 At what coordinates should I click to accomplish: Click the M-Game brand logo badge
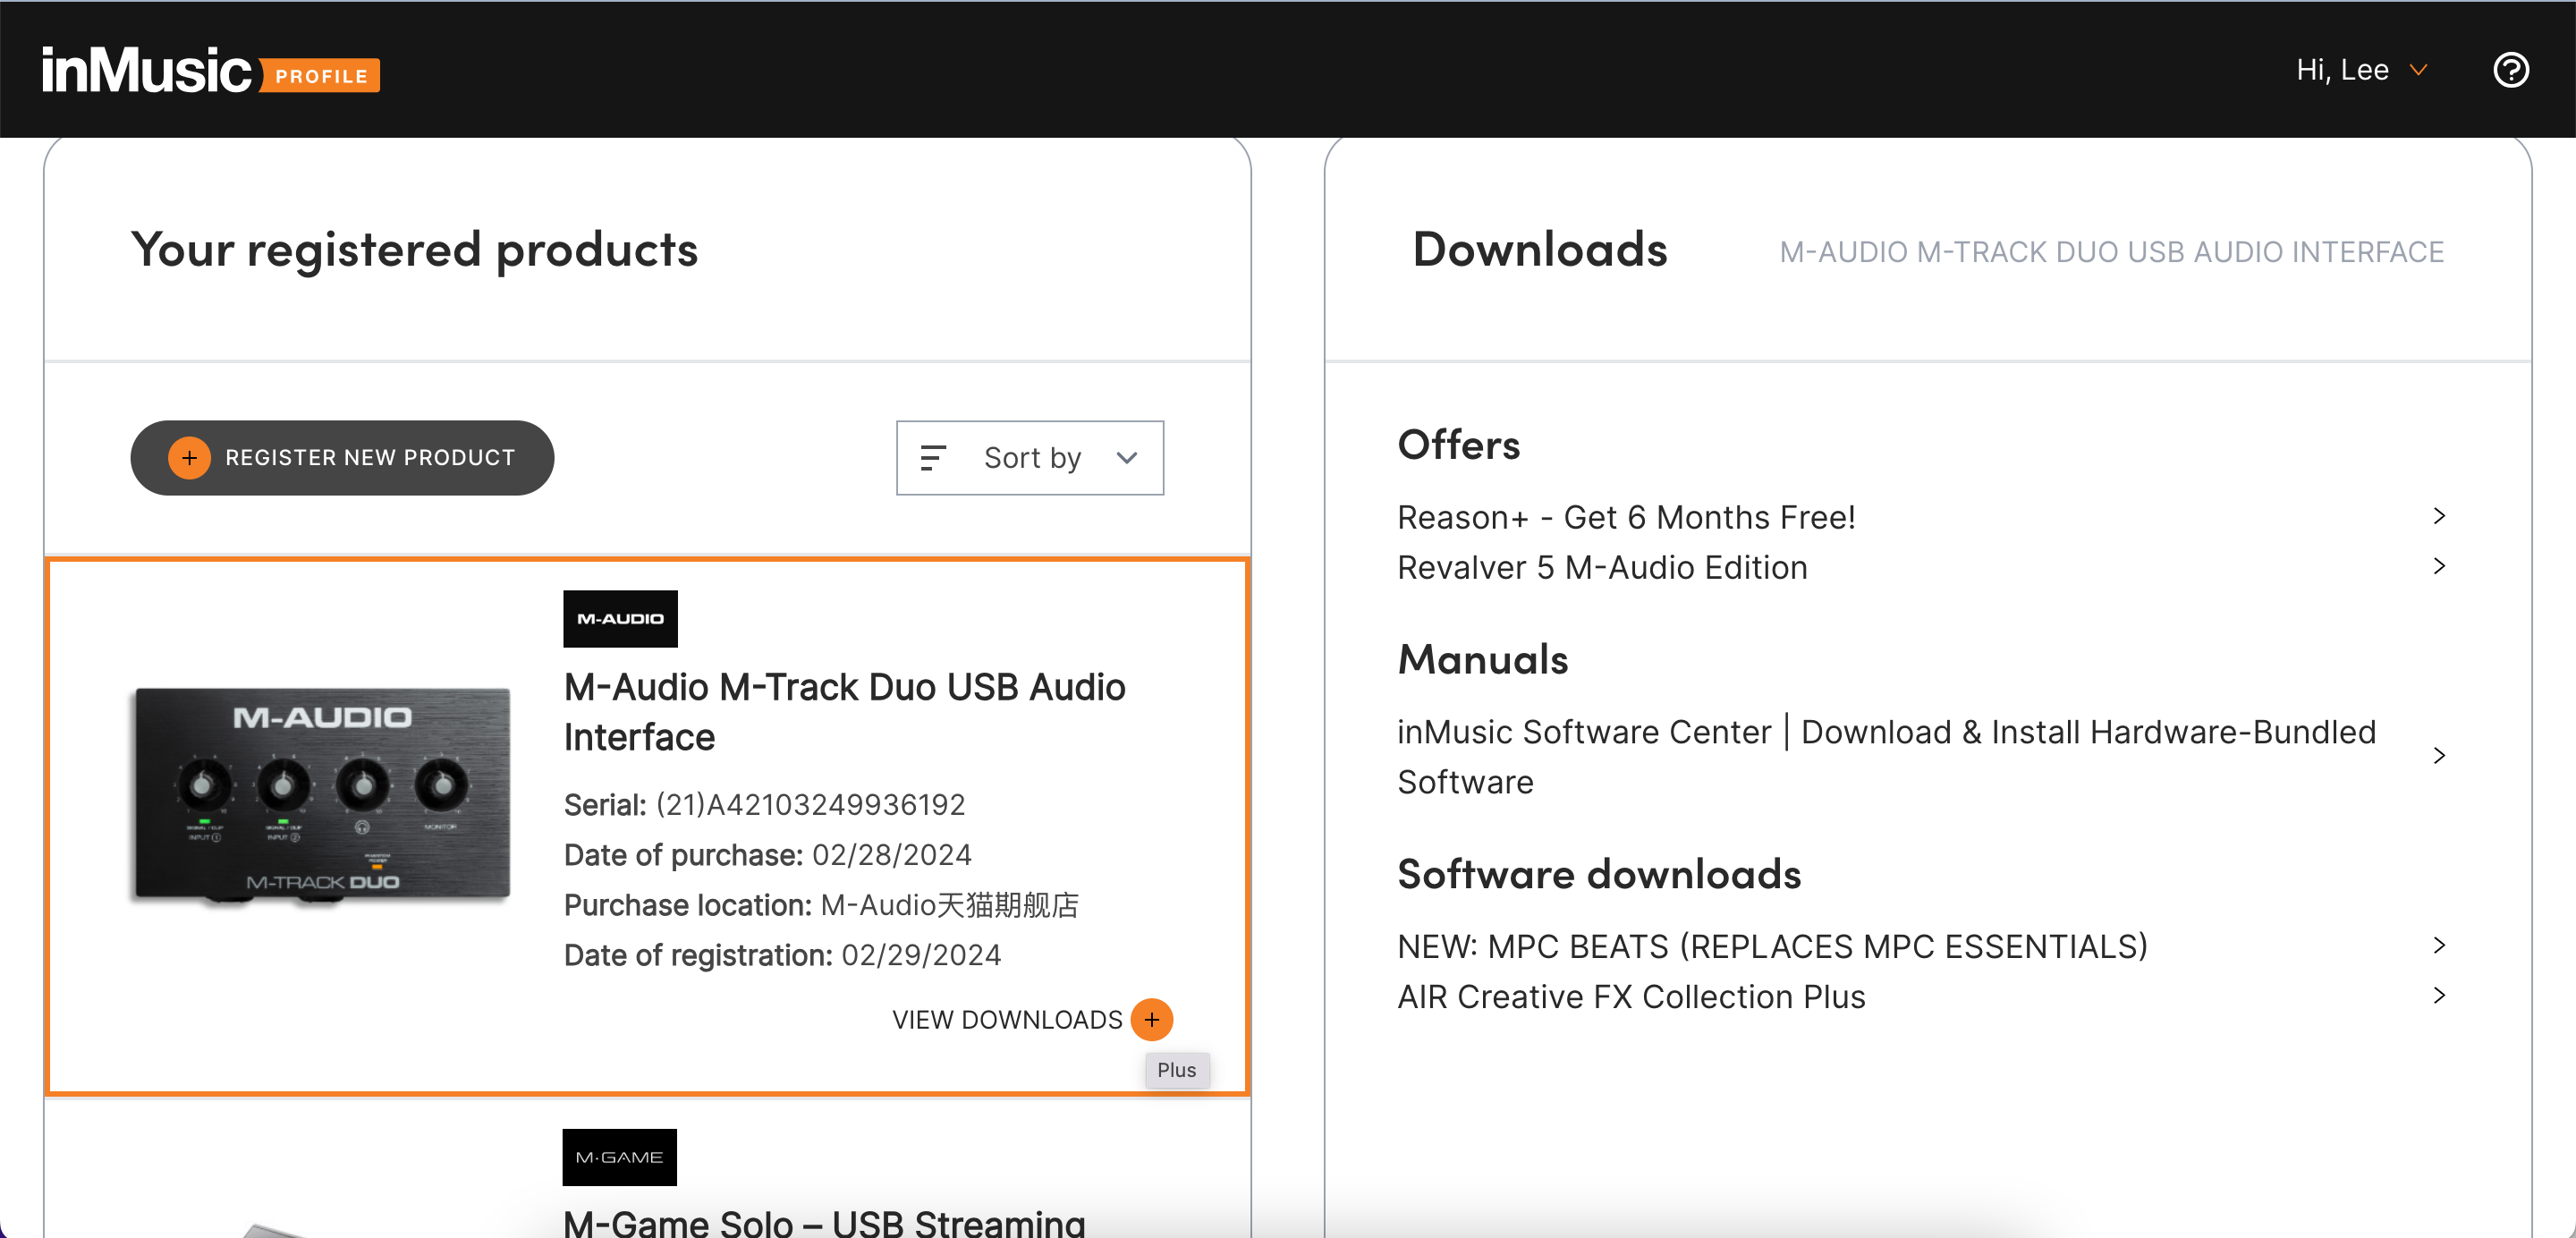click(619, 1158)
